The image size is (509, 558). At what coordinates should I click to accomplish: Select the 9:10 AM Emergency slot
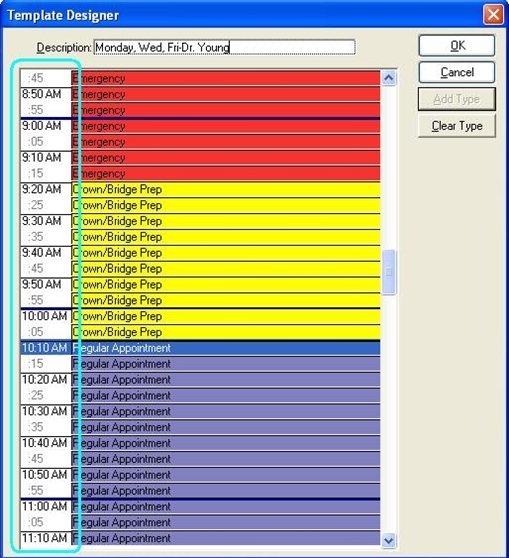click(226, 158)
